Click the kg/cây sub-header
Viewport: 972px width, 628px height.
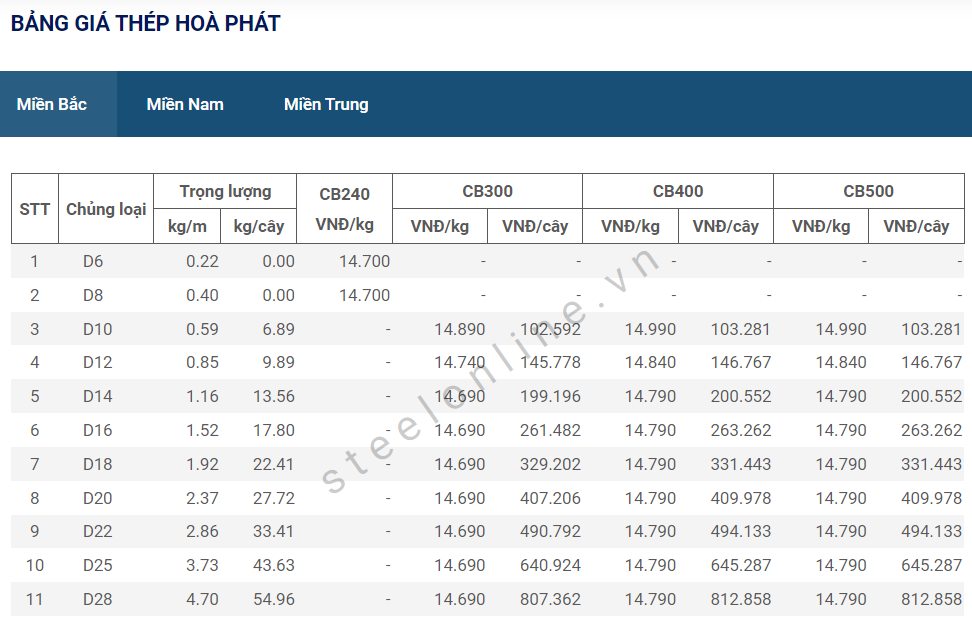click(x=258, y=226)
